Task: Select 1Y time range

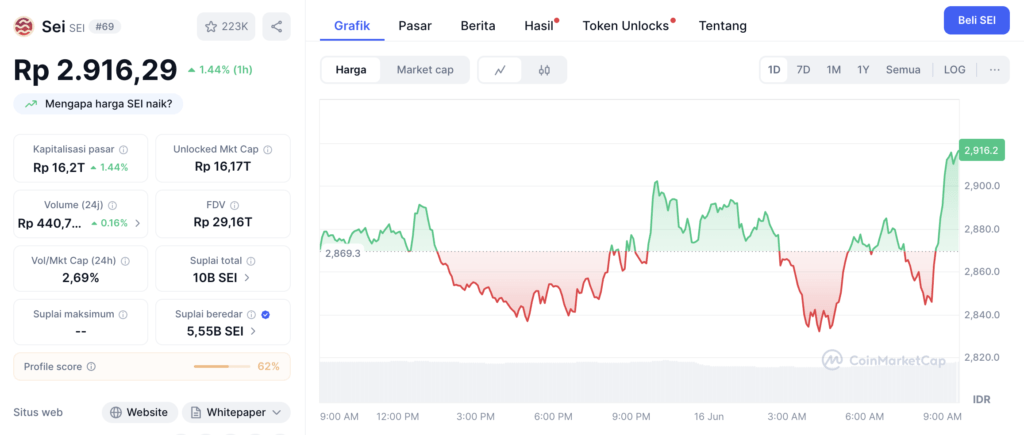Action: tap(863, 70)
